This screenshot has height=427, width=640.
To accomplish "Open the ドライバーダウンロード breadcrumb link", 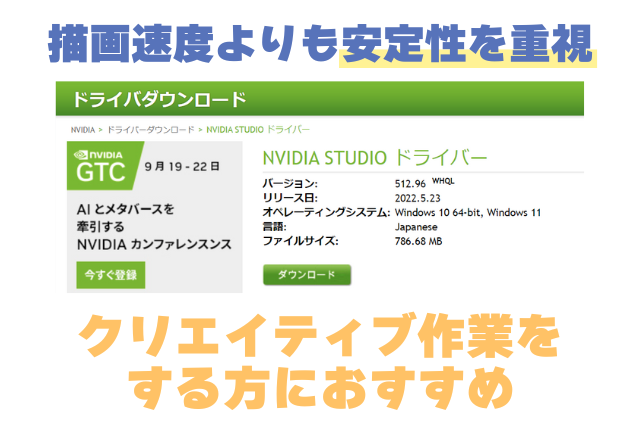I will pyautogui.click(x=150, y=130).
